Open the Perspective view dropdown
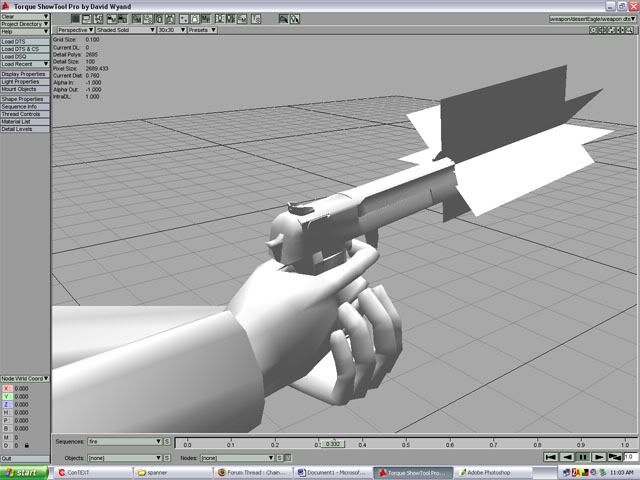Image resolution: width=640 pixels, height=480 pixels. click(72, 30)
